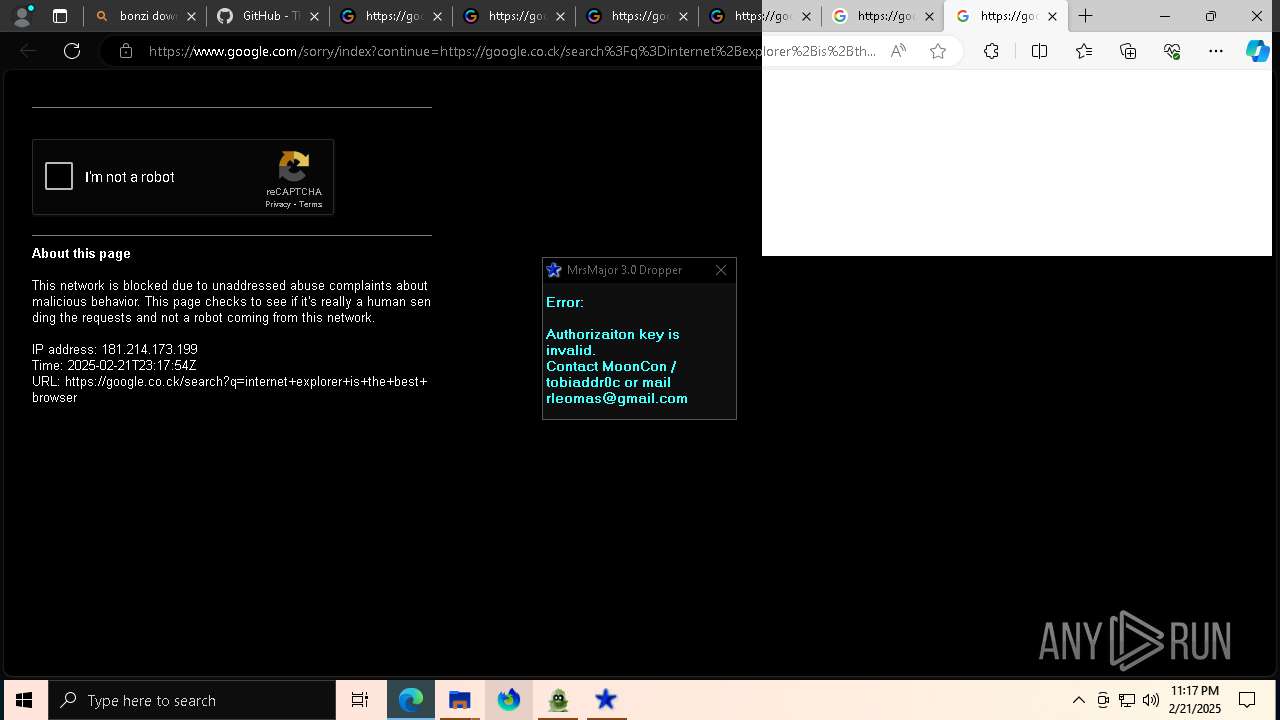Click the MrsMajor Dropper star title icon
1280x720 pixels.
(554, 270)
